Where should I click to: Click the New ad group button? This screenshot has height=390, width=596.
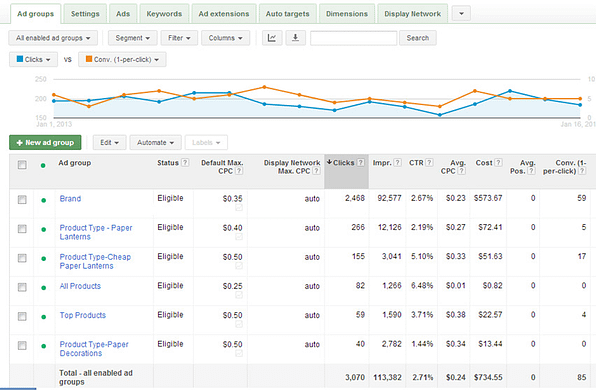click(45, 143)
